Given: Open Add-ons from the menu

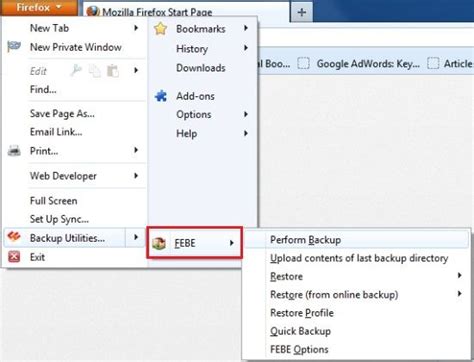Looking at the screenshot, I should (203, 96).
